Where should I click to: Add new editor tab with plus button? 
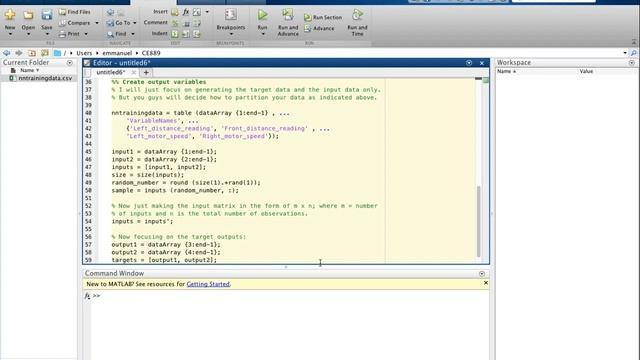[146, 73]
